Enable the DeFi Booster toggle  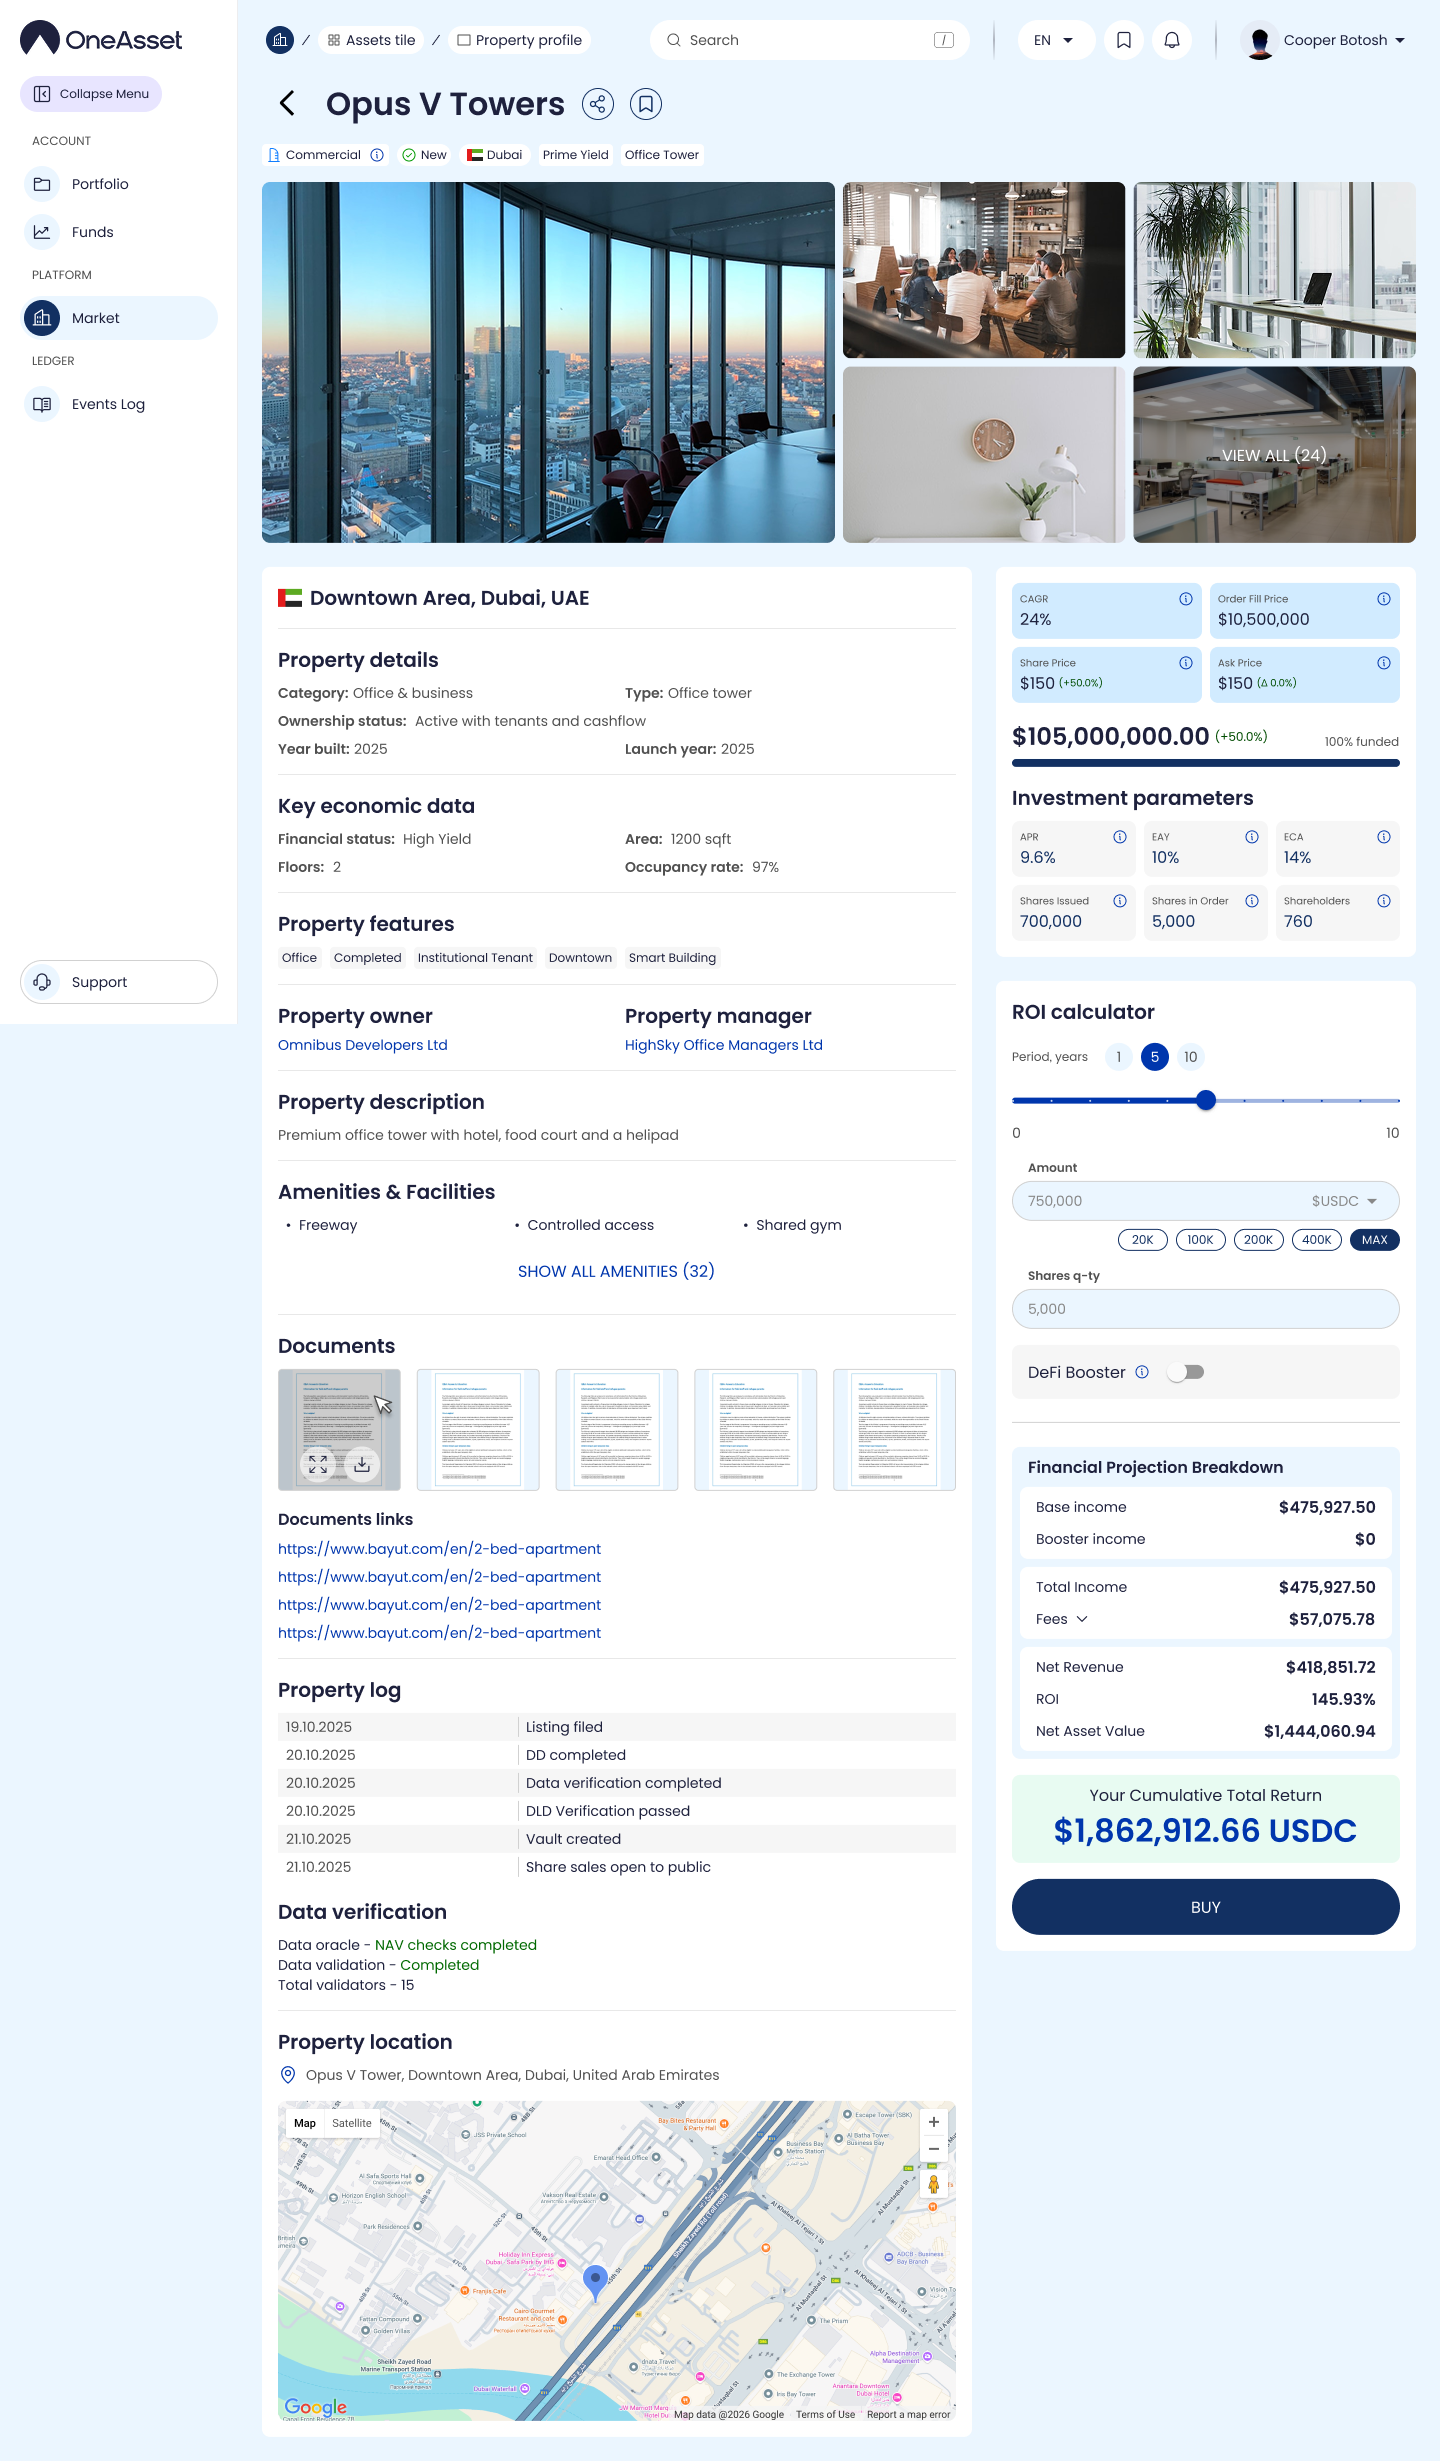pyautogui.click(x=1186, y=1372)
